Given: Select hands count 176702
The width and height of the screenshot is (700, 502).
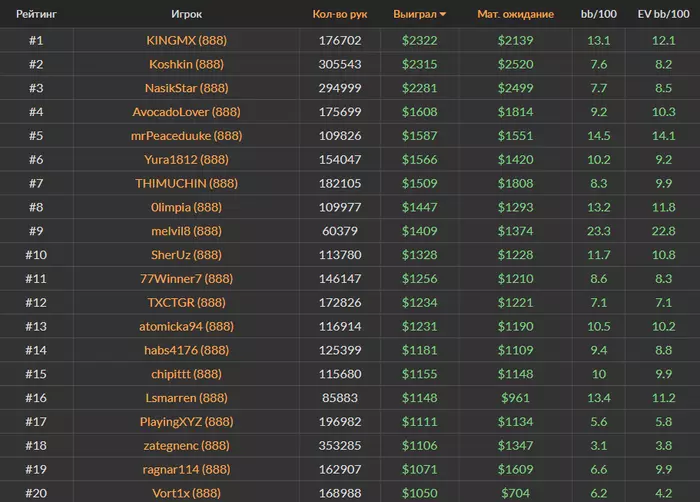Looking at the screenshot, I should coord(340,41).
